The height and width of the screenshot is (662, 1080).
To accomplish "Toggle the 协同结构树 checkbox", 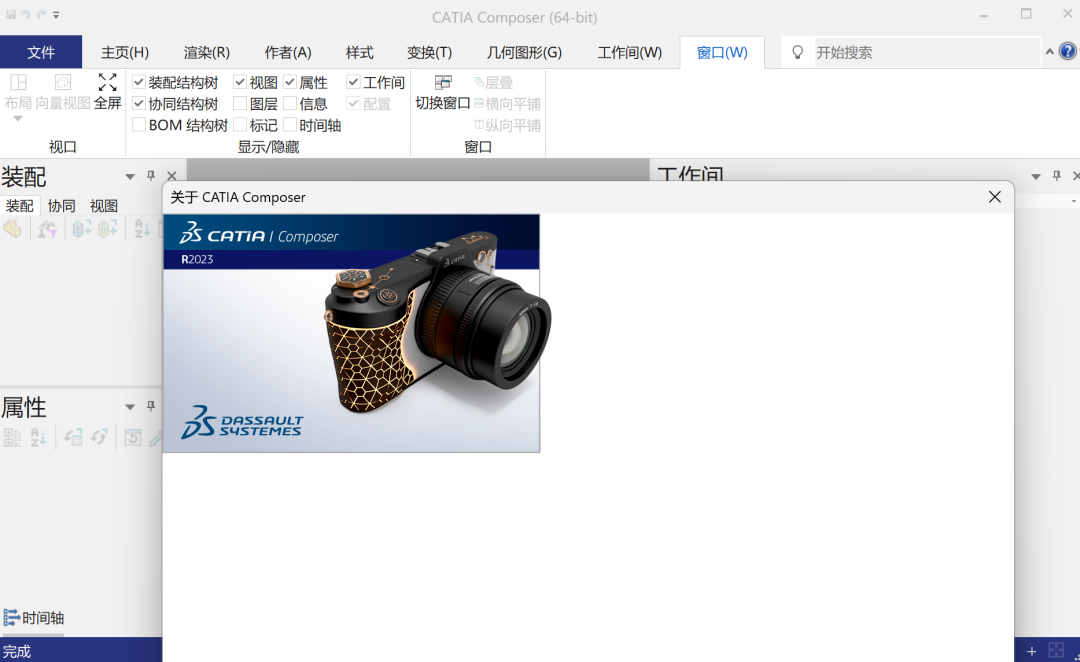I will click(139, 103).
